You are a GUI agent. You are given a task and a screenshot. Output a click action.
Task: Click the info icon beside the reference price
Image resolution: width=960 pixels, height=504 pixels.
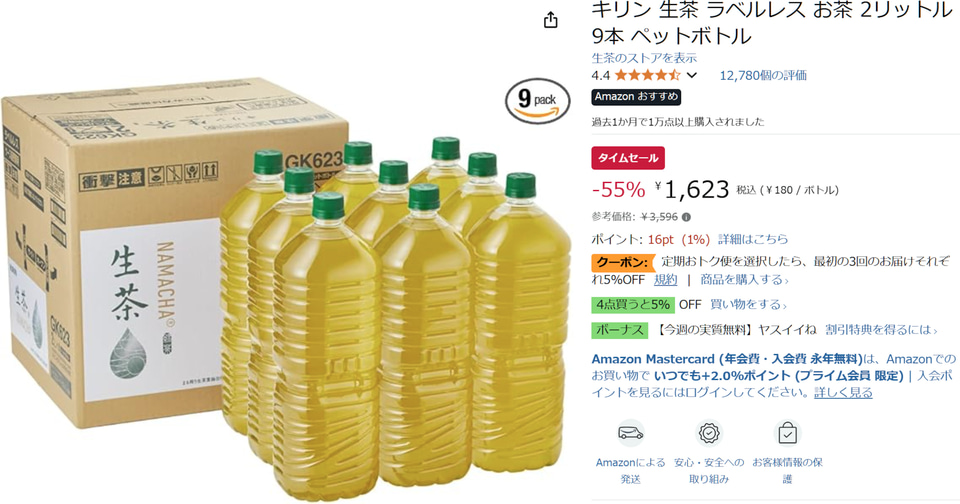click(686, 217)
